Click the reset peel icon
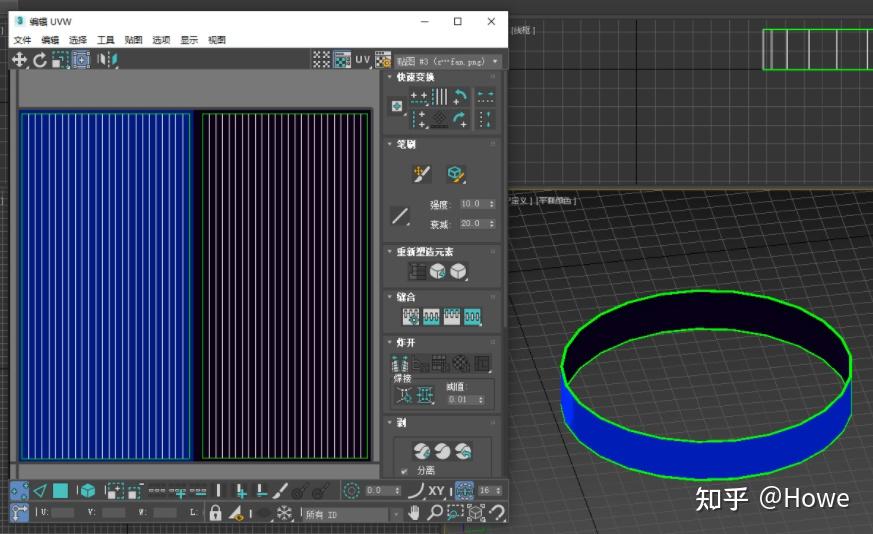The height and width of the screenshot is (534, 873). [x=463, y=450]
